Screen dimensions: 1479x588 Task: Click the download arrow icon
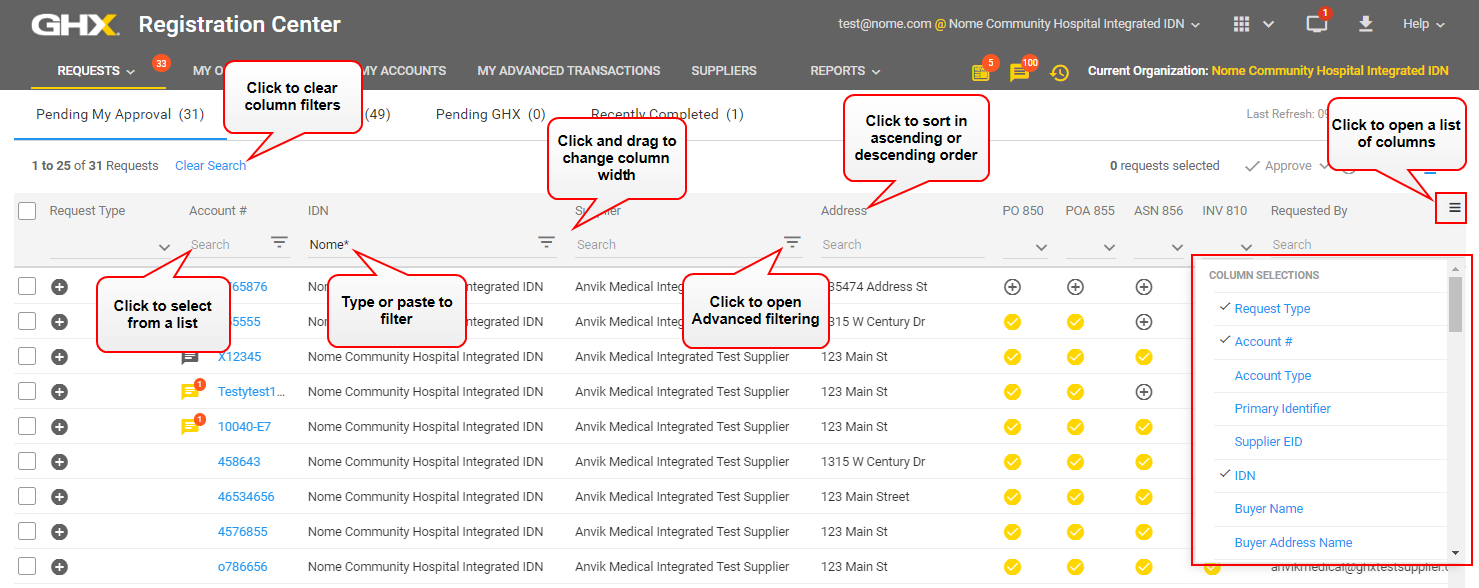[1367, 24]
